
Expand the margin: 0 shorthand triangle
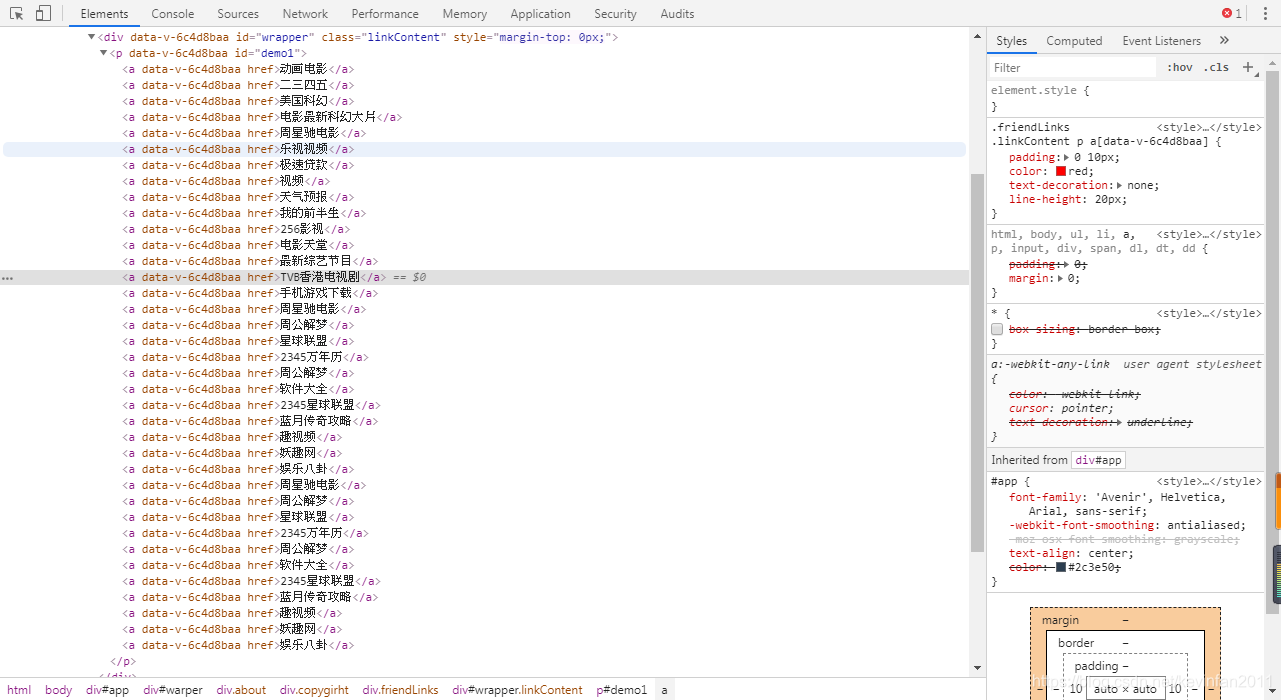tap(1060, 278)
